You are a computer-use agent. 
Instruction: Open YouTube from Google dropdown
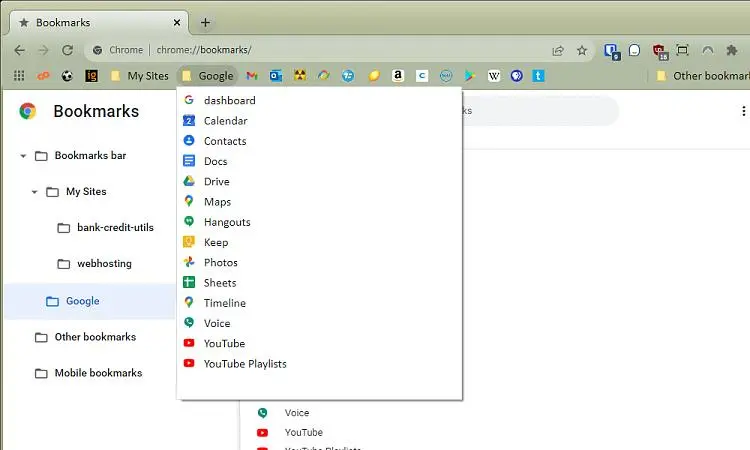(319, 343)
